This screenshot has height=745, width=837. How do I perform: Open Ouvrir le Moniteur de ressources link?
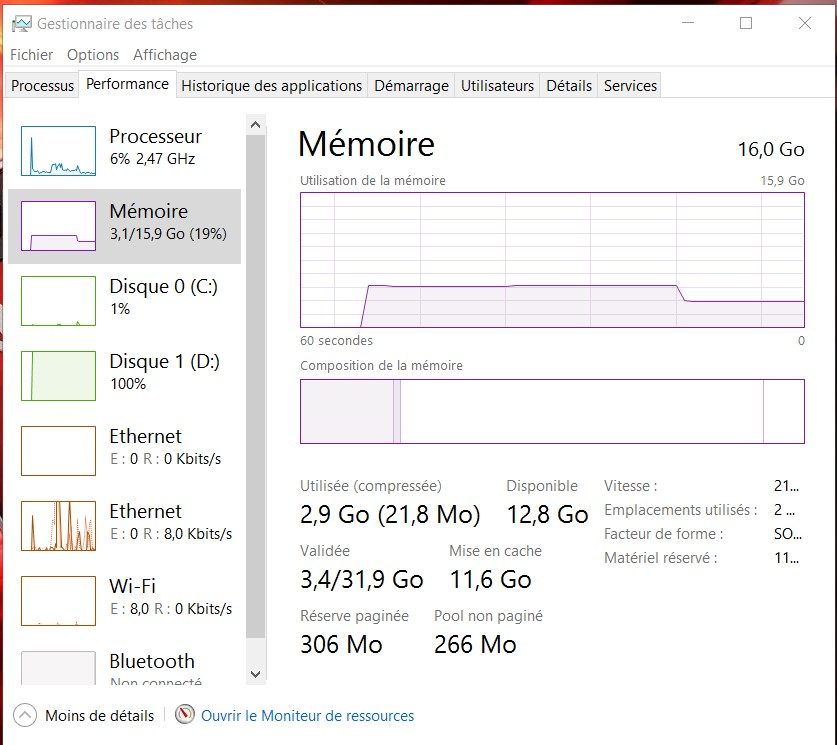pyautogui.click(x=307, y=716)
